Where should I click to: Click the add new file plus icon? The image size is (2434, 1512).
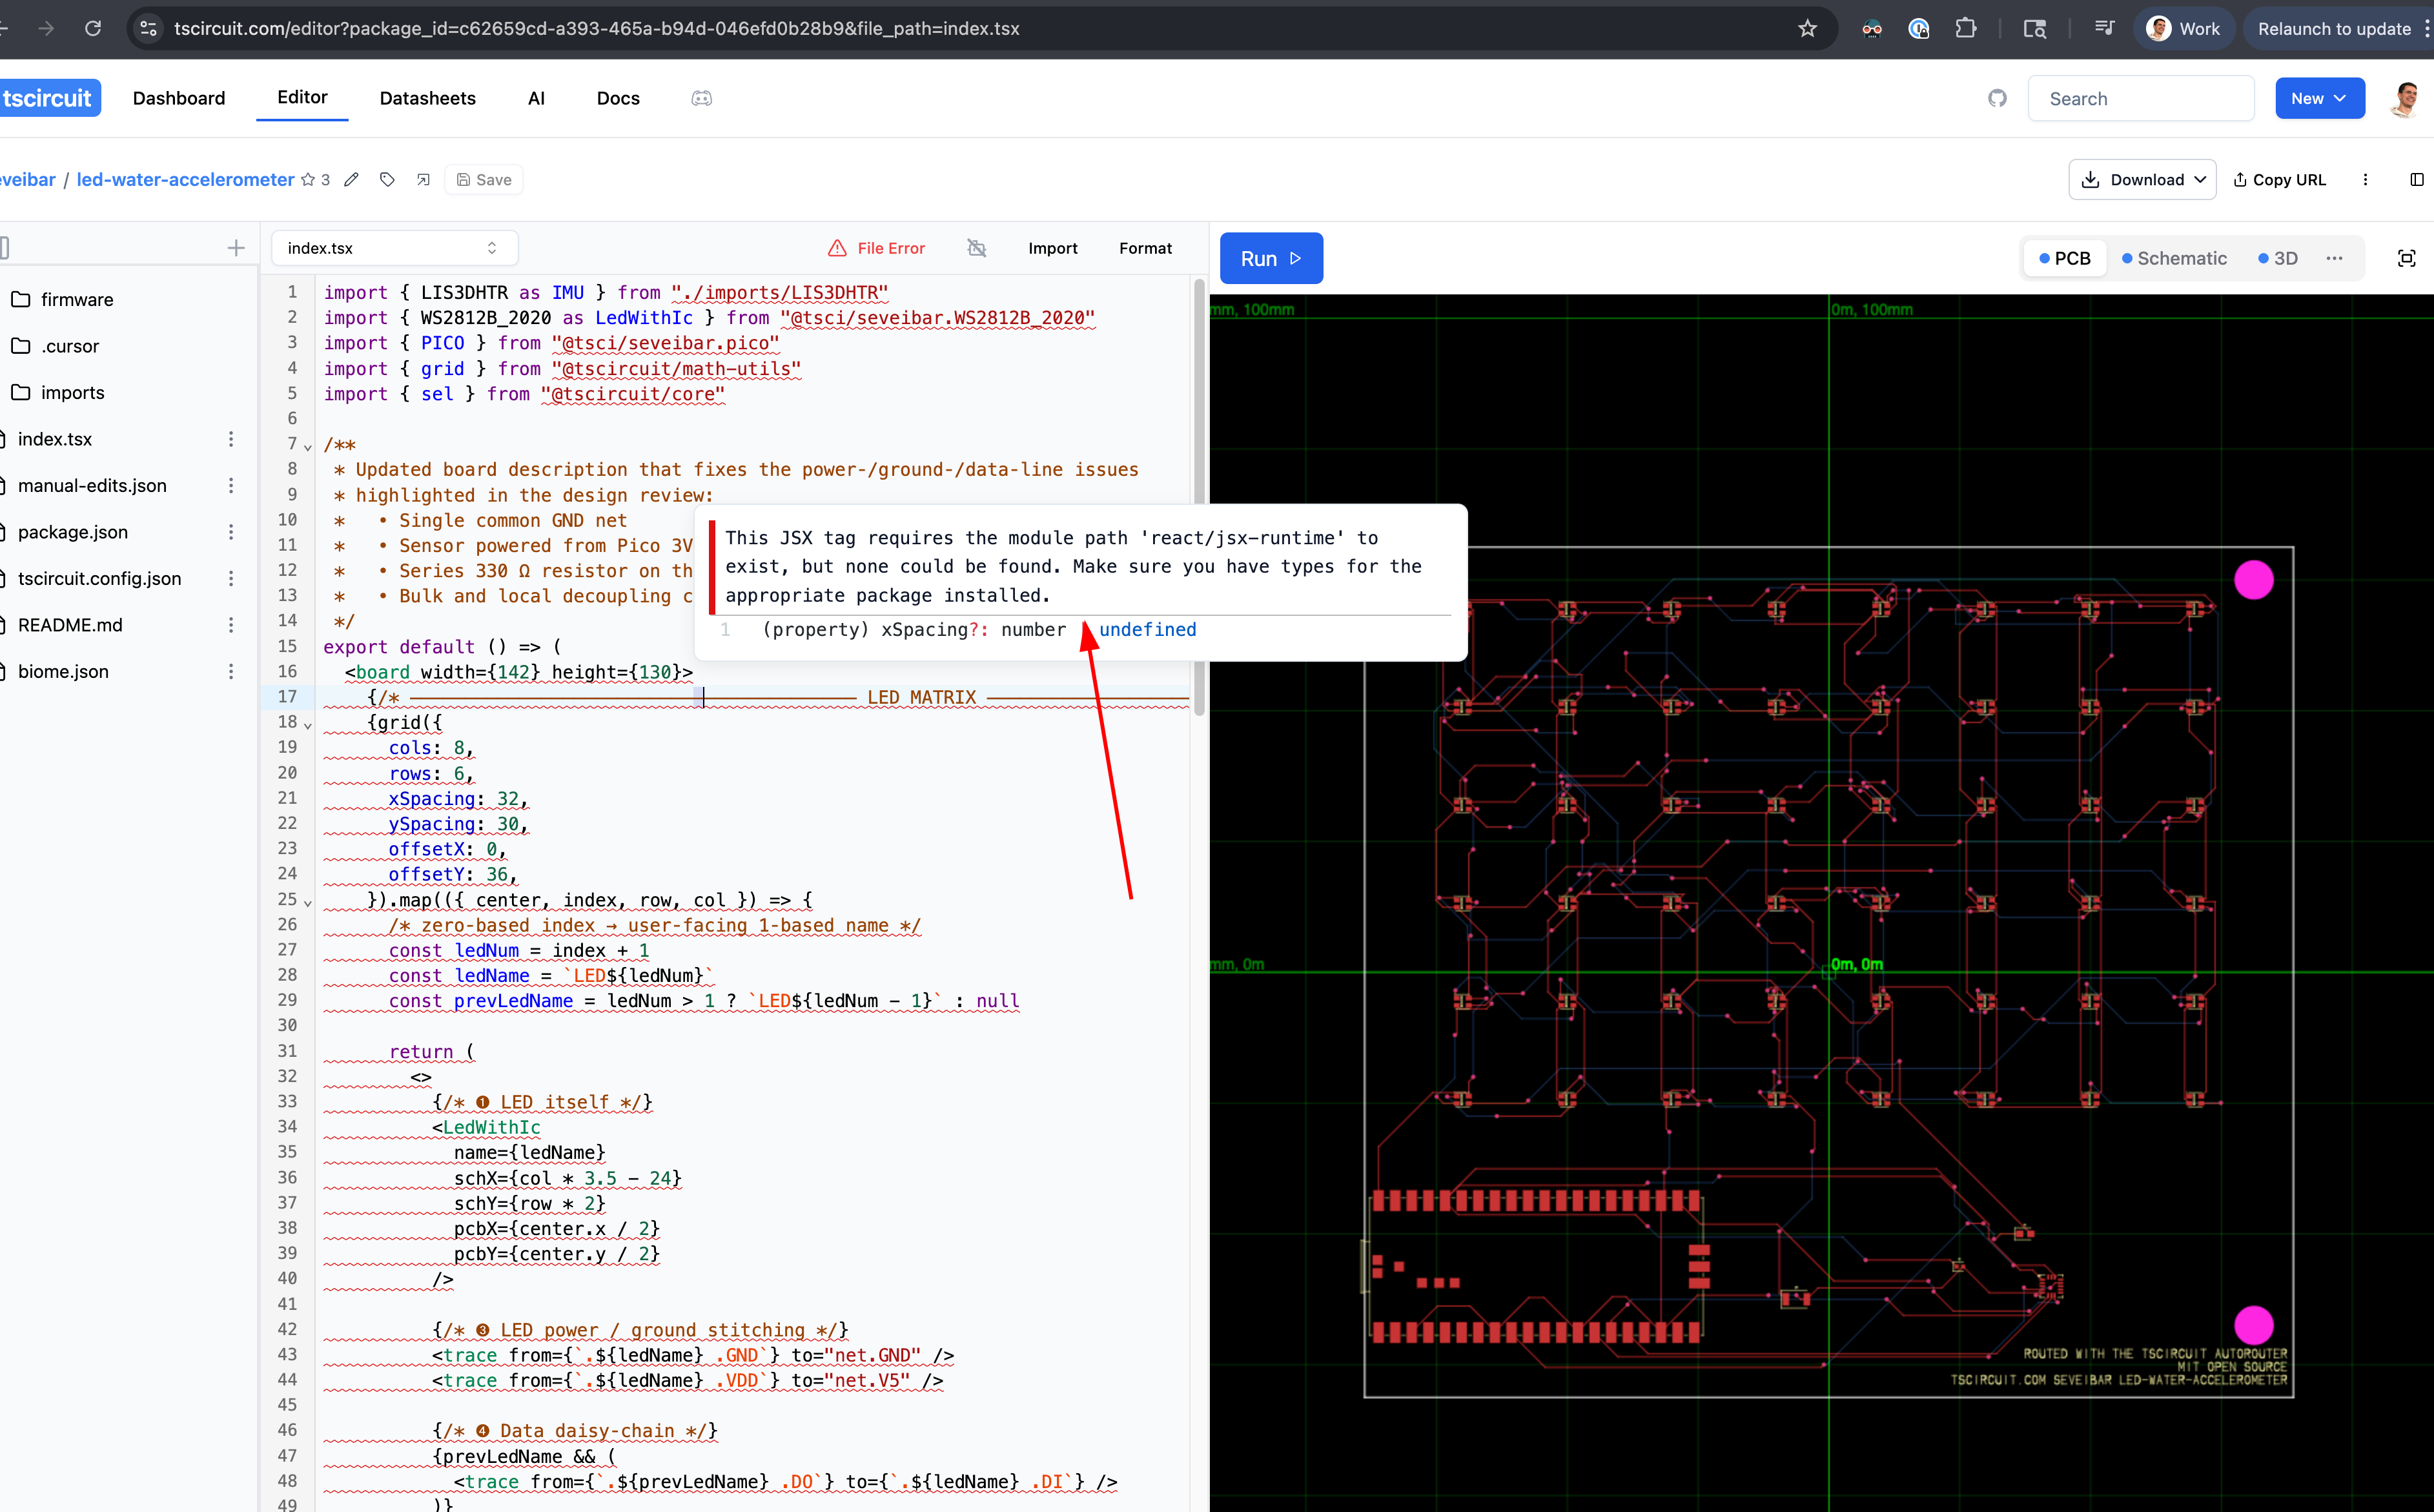[236, 248]
